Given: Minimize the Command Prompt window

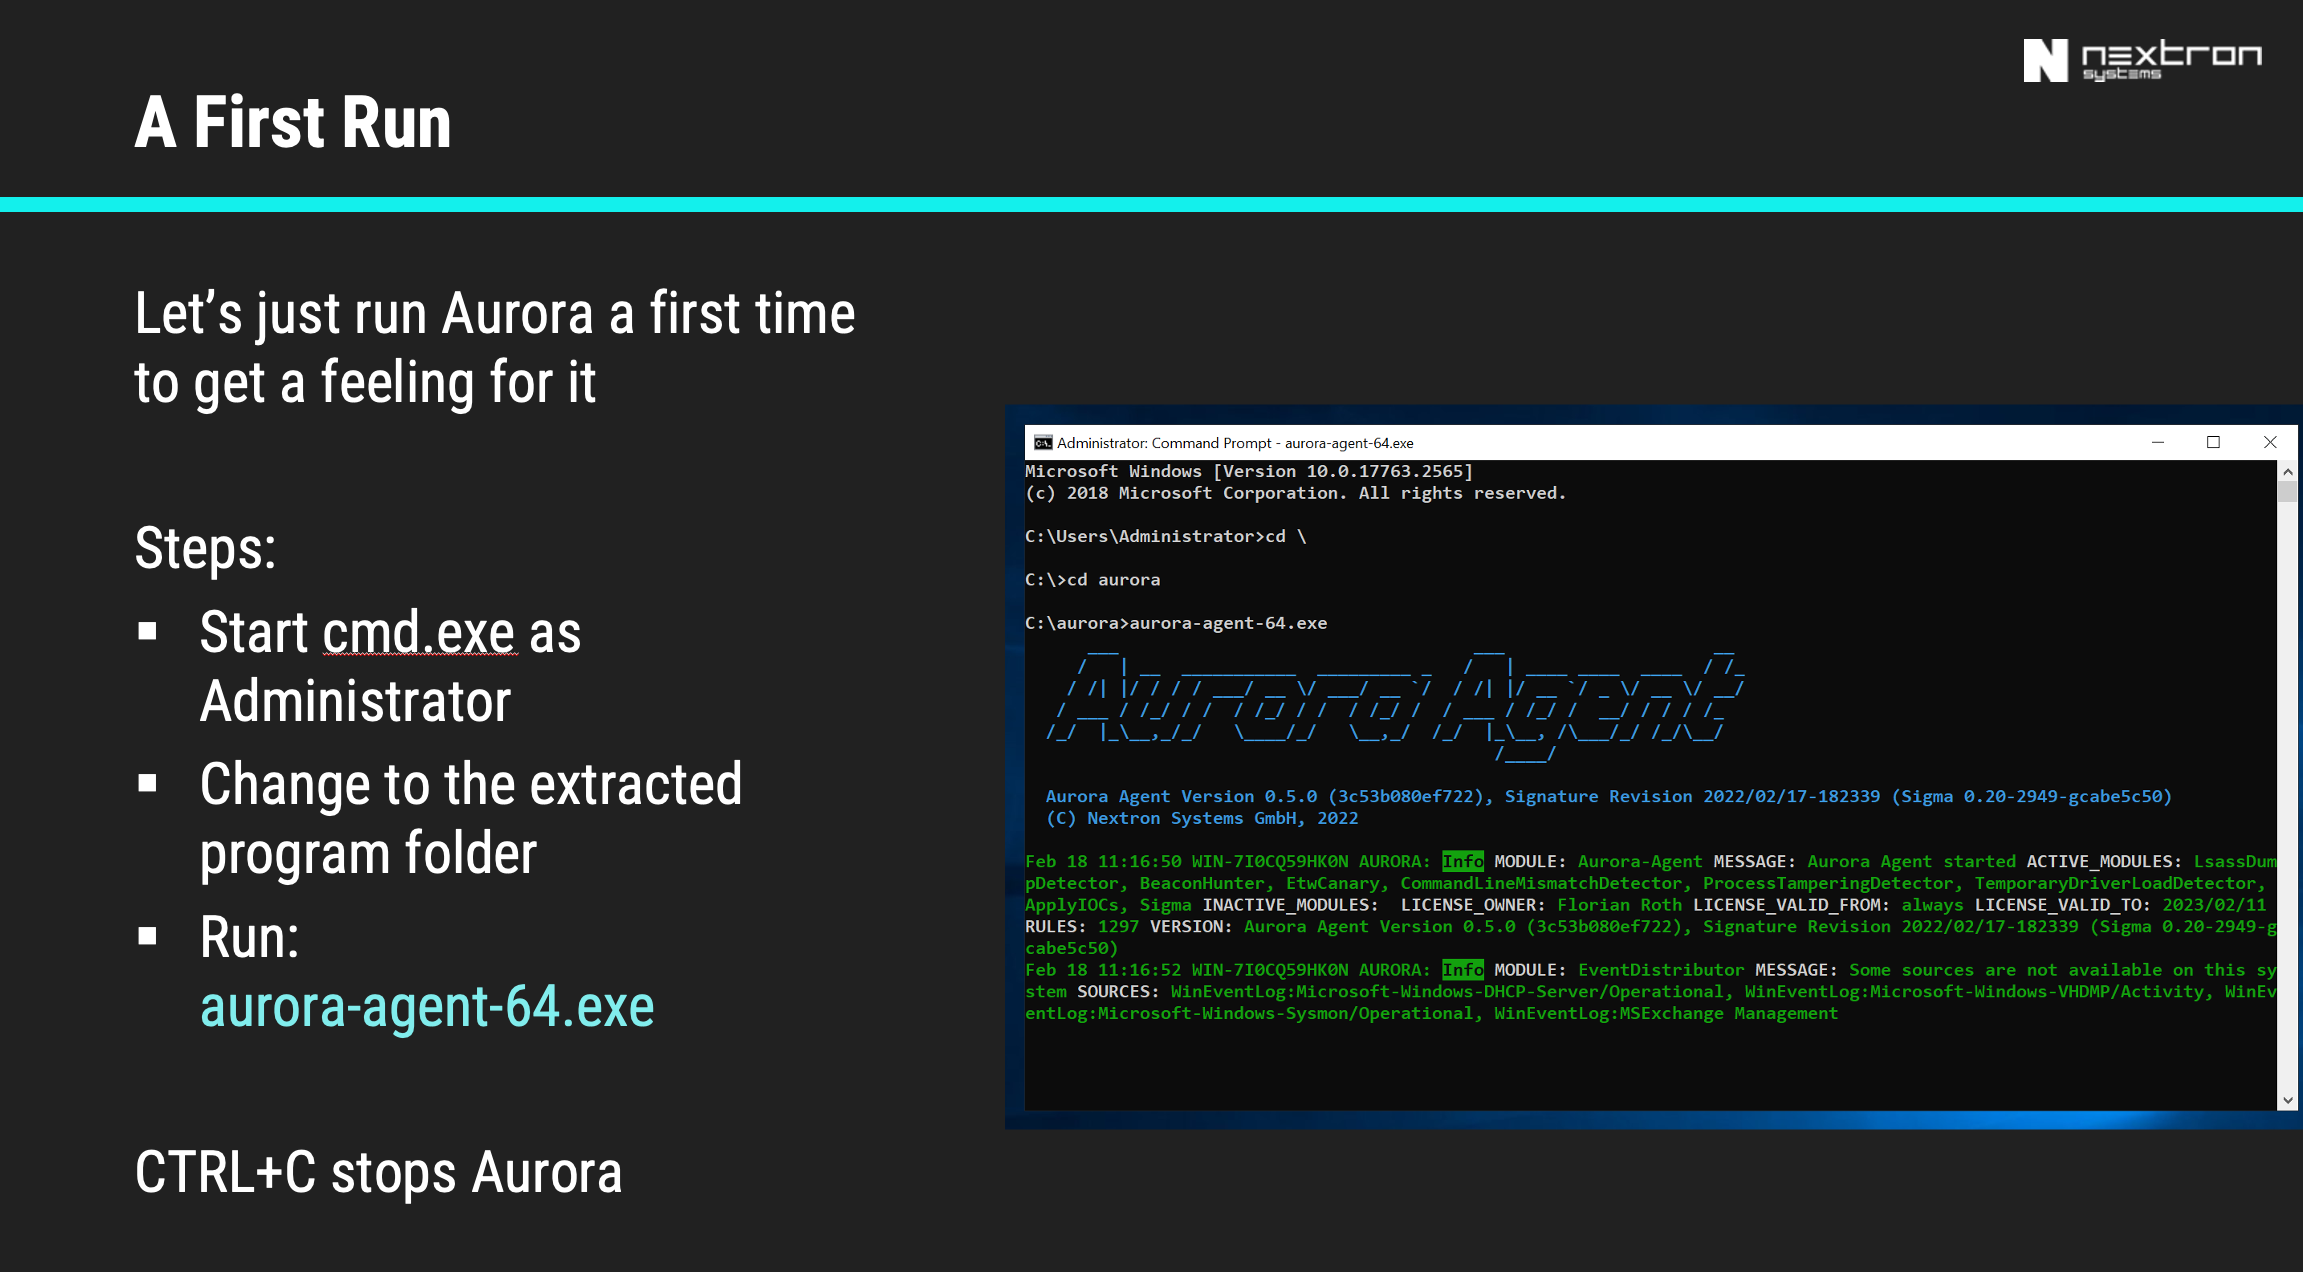Looking at the screenshot, I should 2157,443.
